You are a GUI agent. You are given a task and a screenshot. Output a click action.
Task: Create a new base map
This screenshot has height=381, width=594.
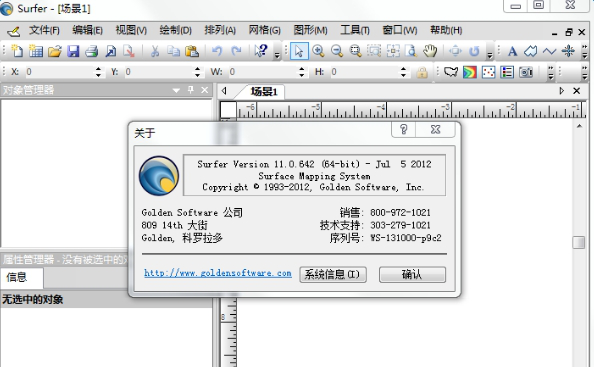point(451,72)
